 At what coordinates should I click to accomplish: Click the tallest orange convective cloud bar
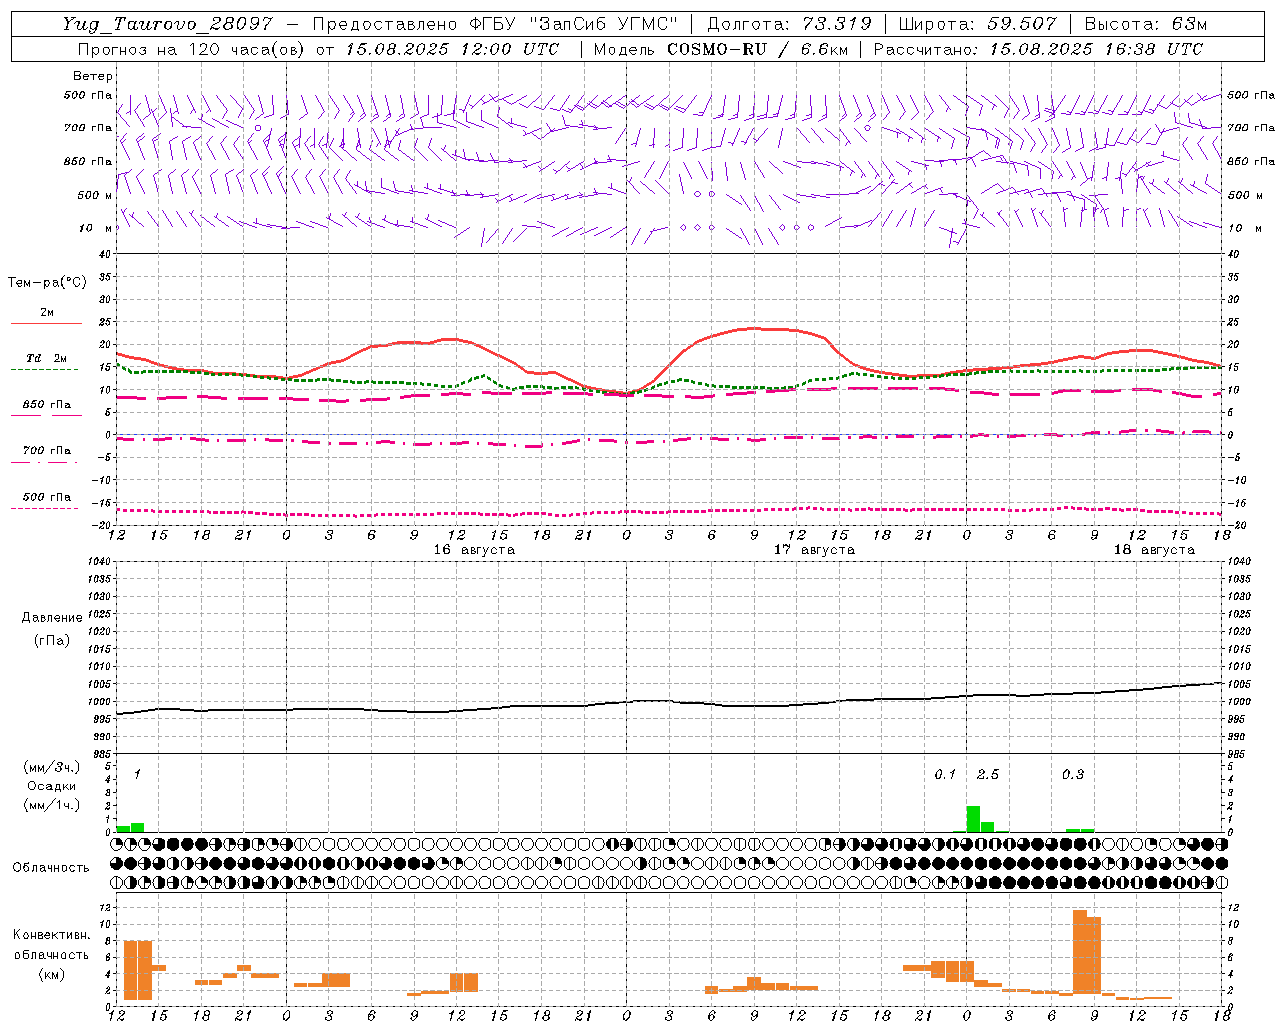pyautogui.click(x=1080, y=951)
